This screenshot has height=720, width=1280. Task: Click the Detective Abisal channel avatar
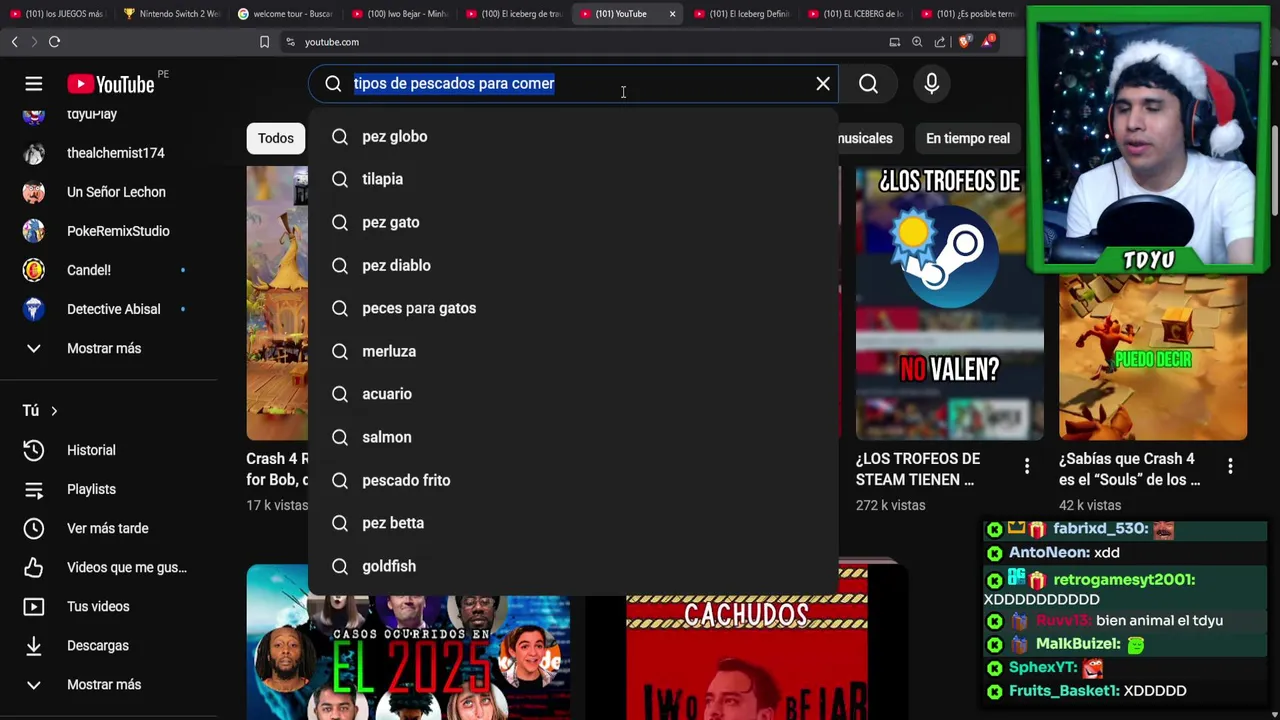point(34,309)
